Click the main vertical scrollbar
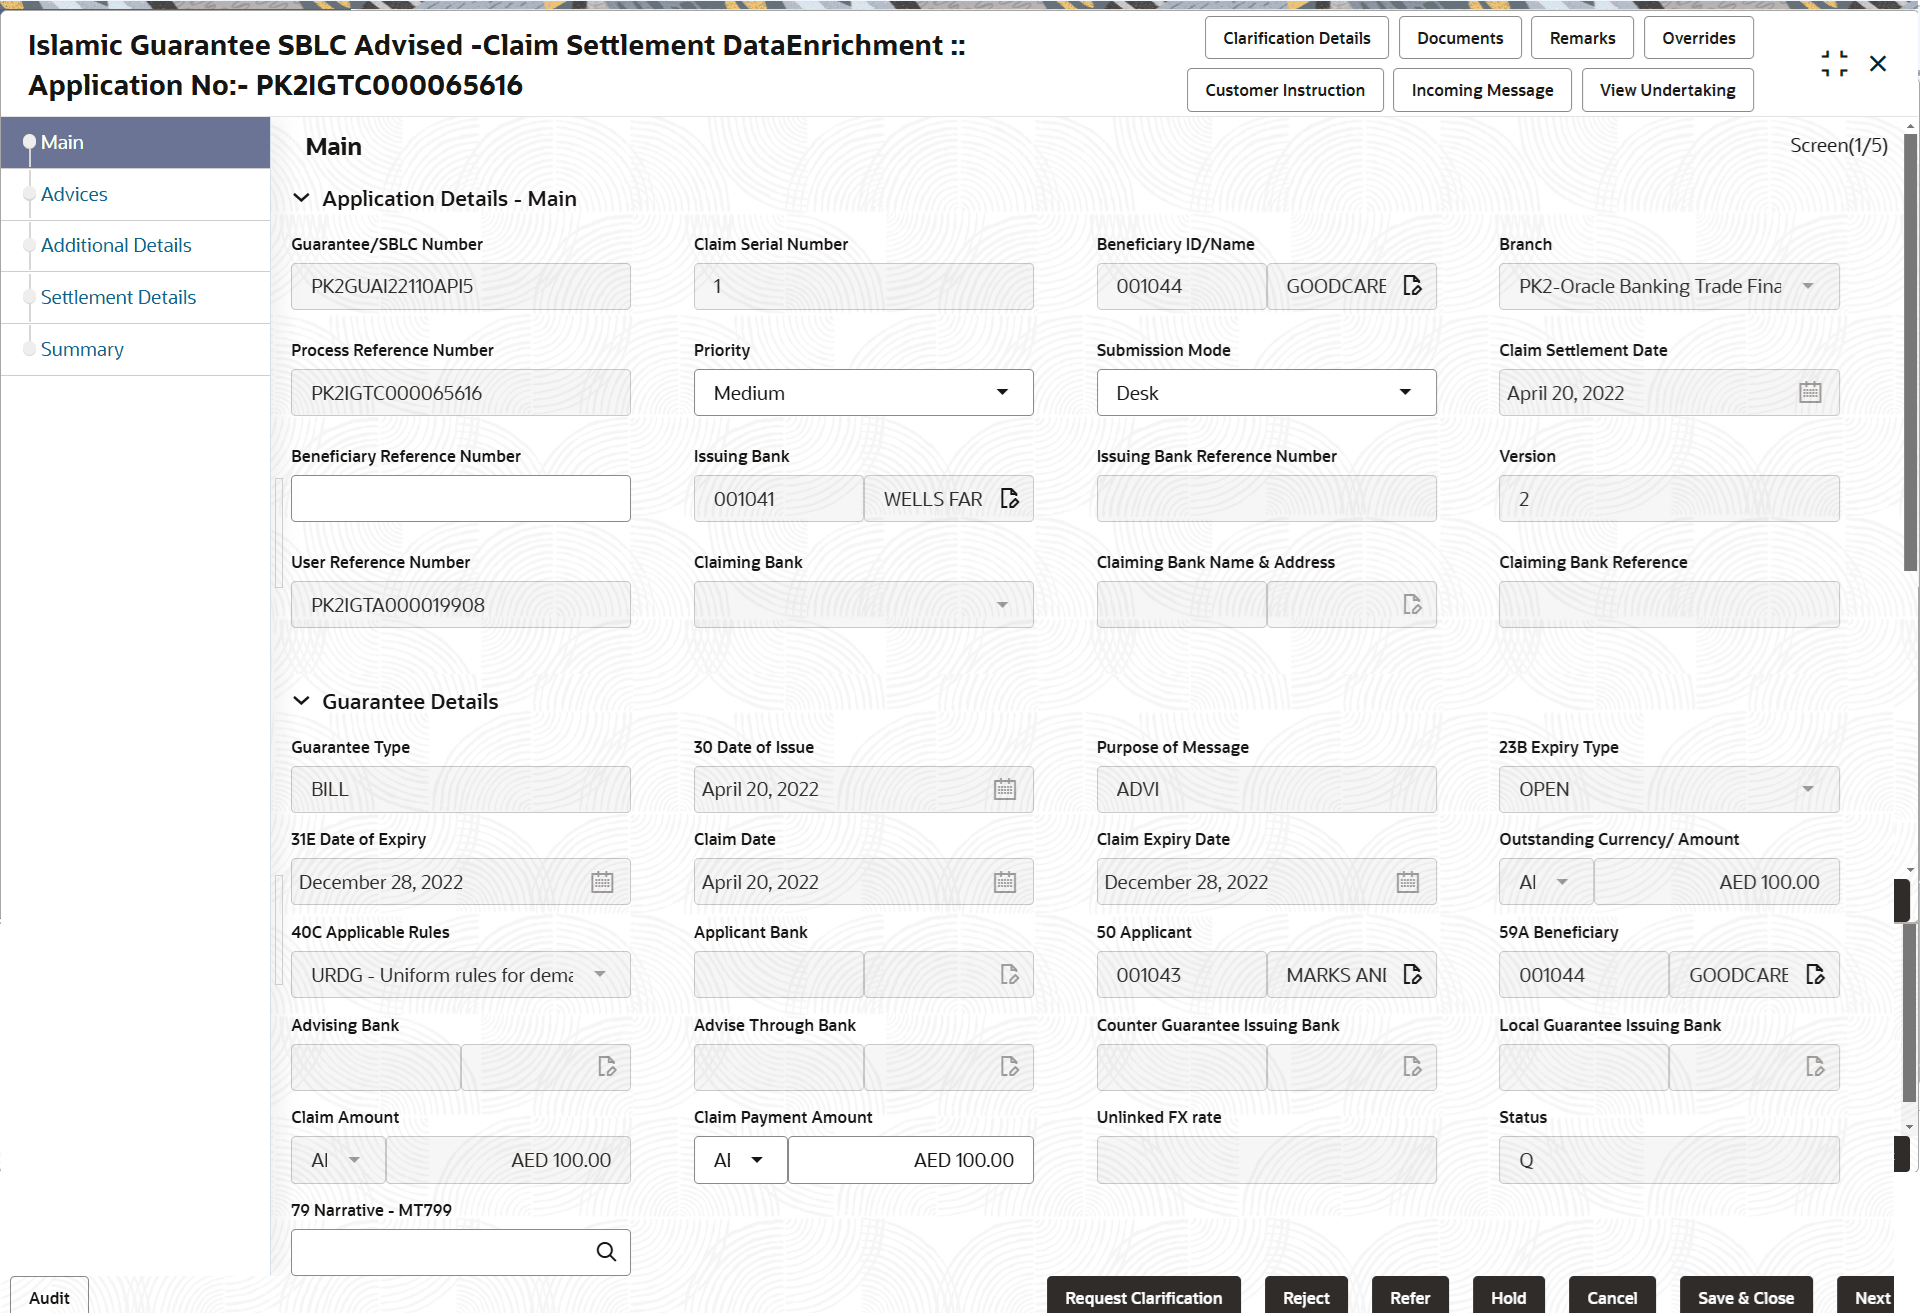 coord(1910,350)
